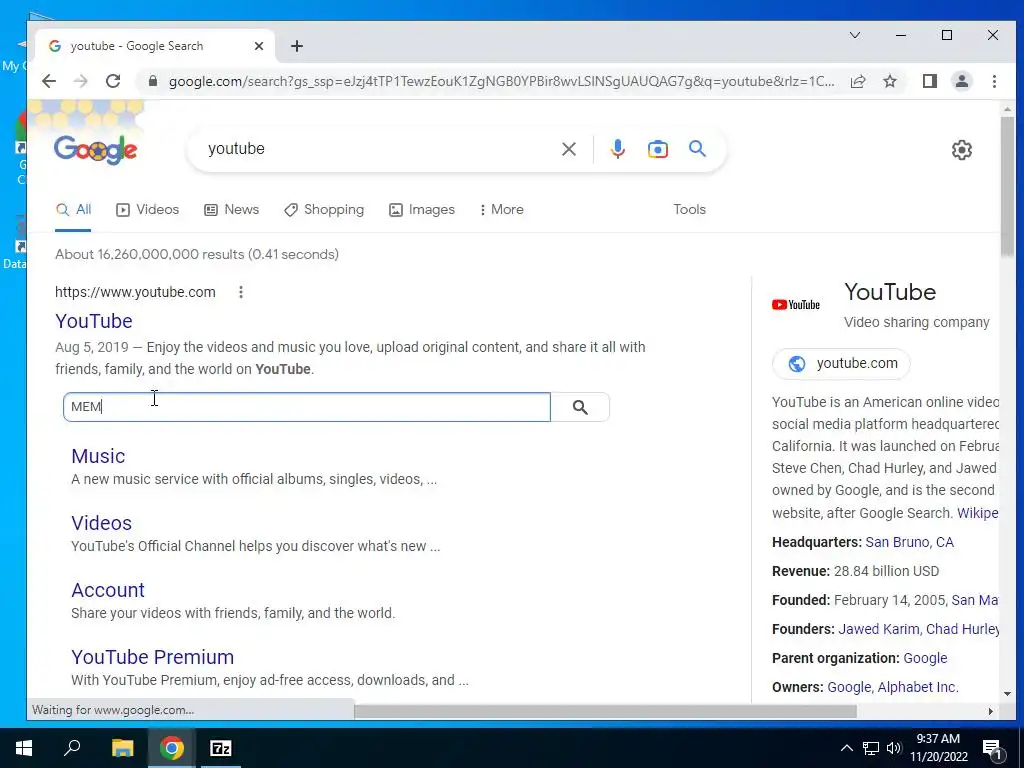Open the Account sitelink
Screen dimensions: 1024x768
point(108,590)
